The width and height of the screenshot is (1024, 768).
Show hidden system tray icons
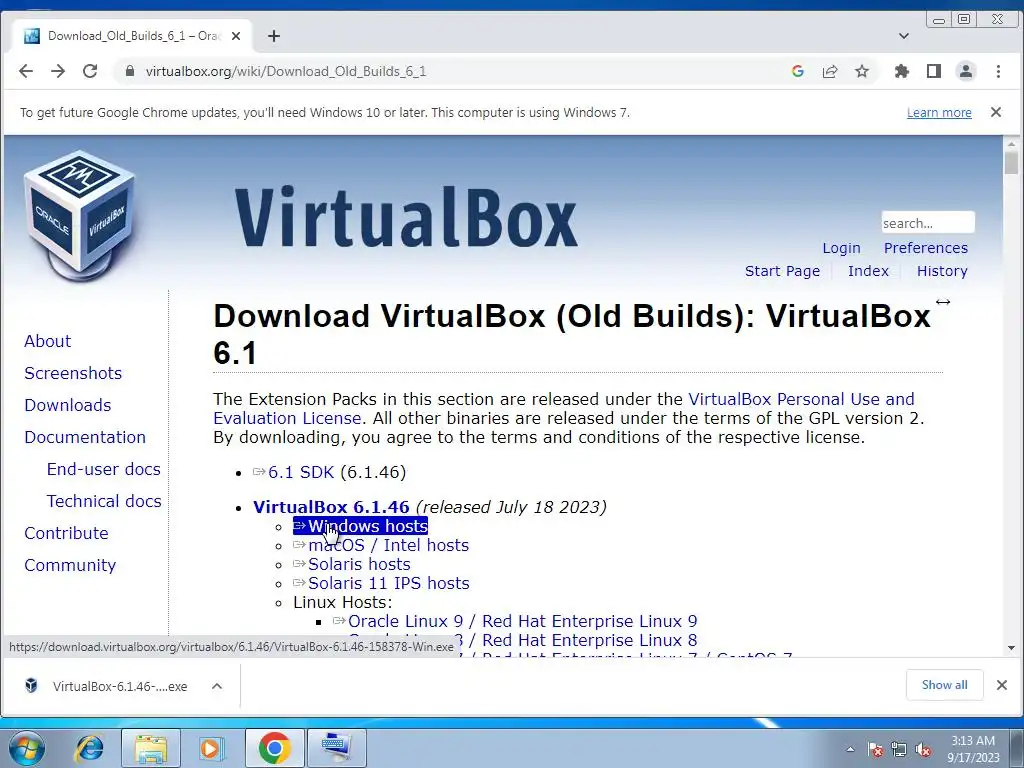pos(850,750)
